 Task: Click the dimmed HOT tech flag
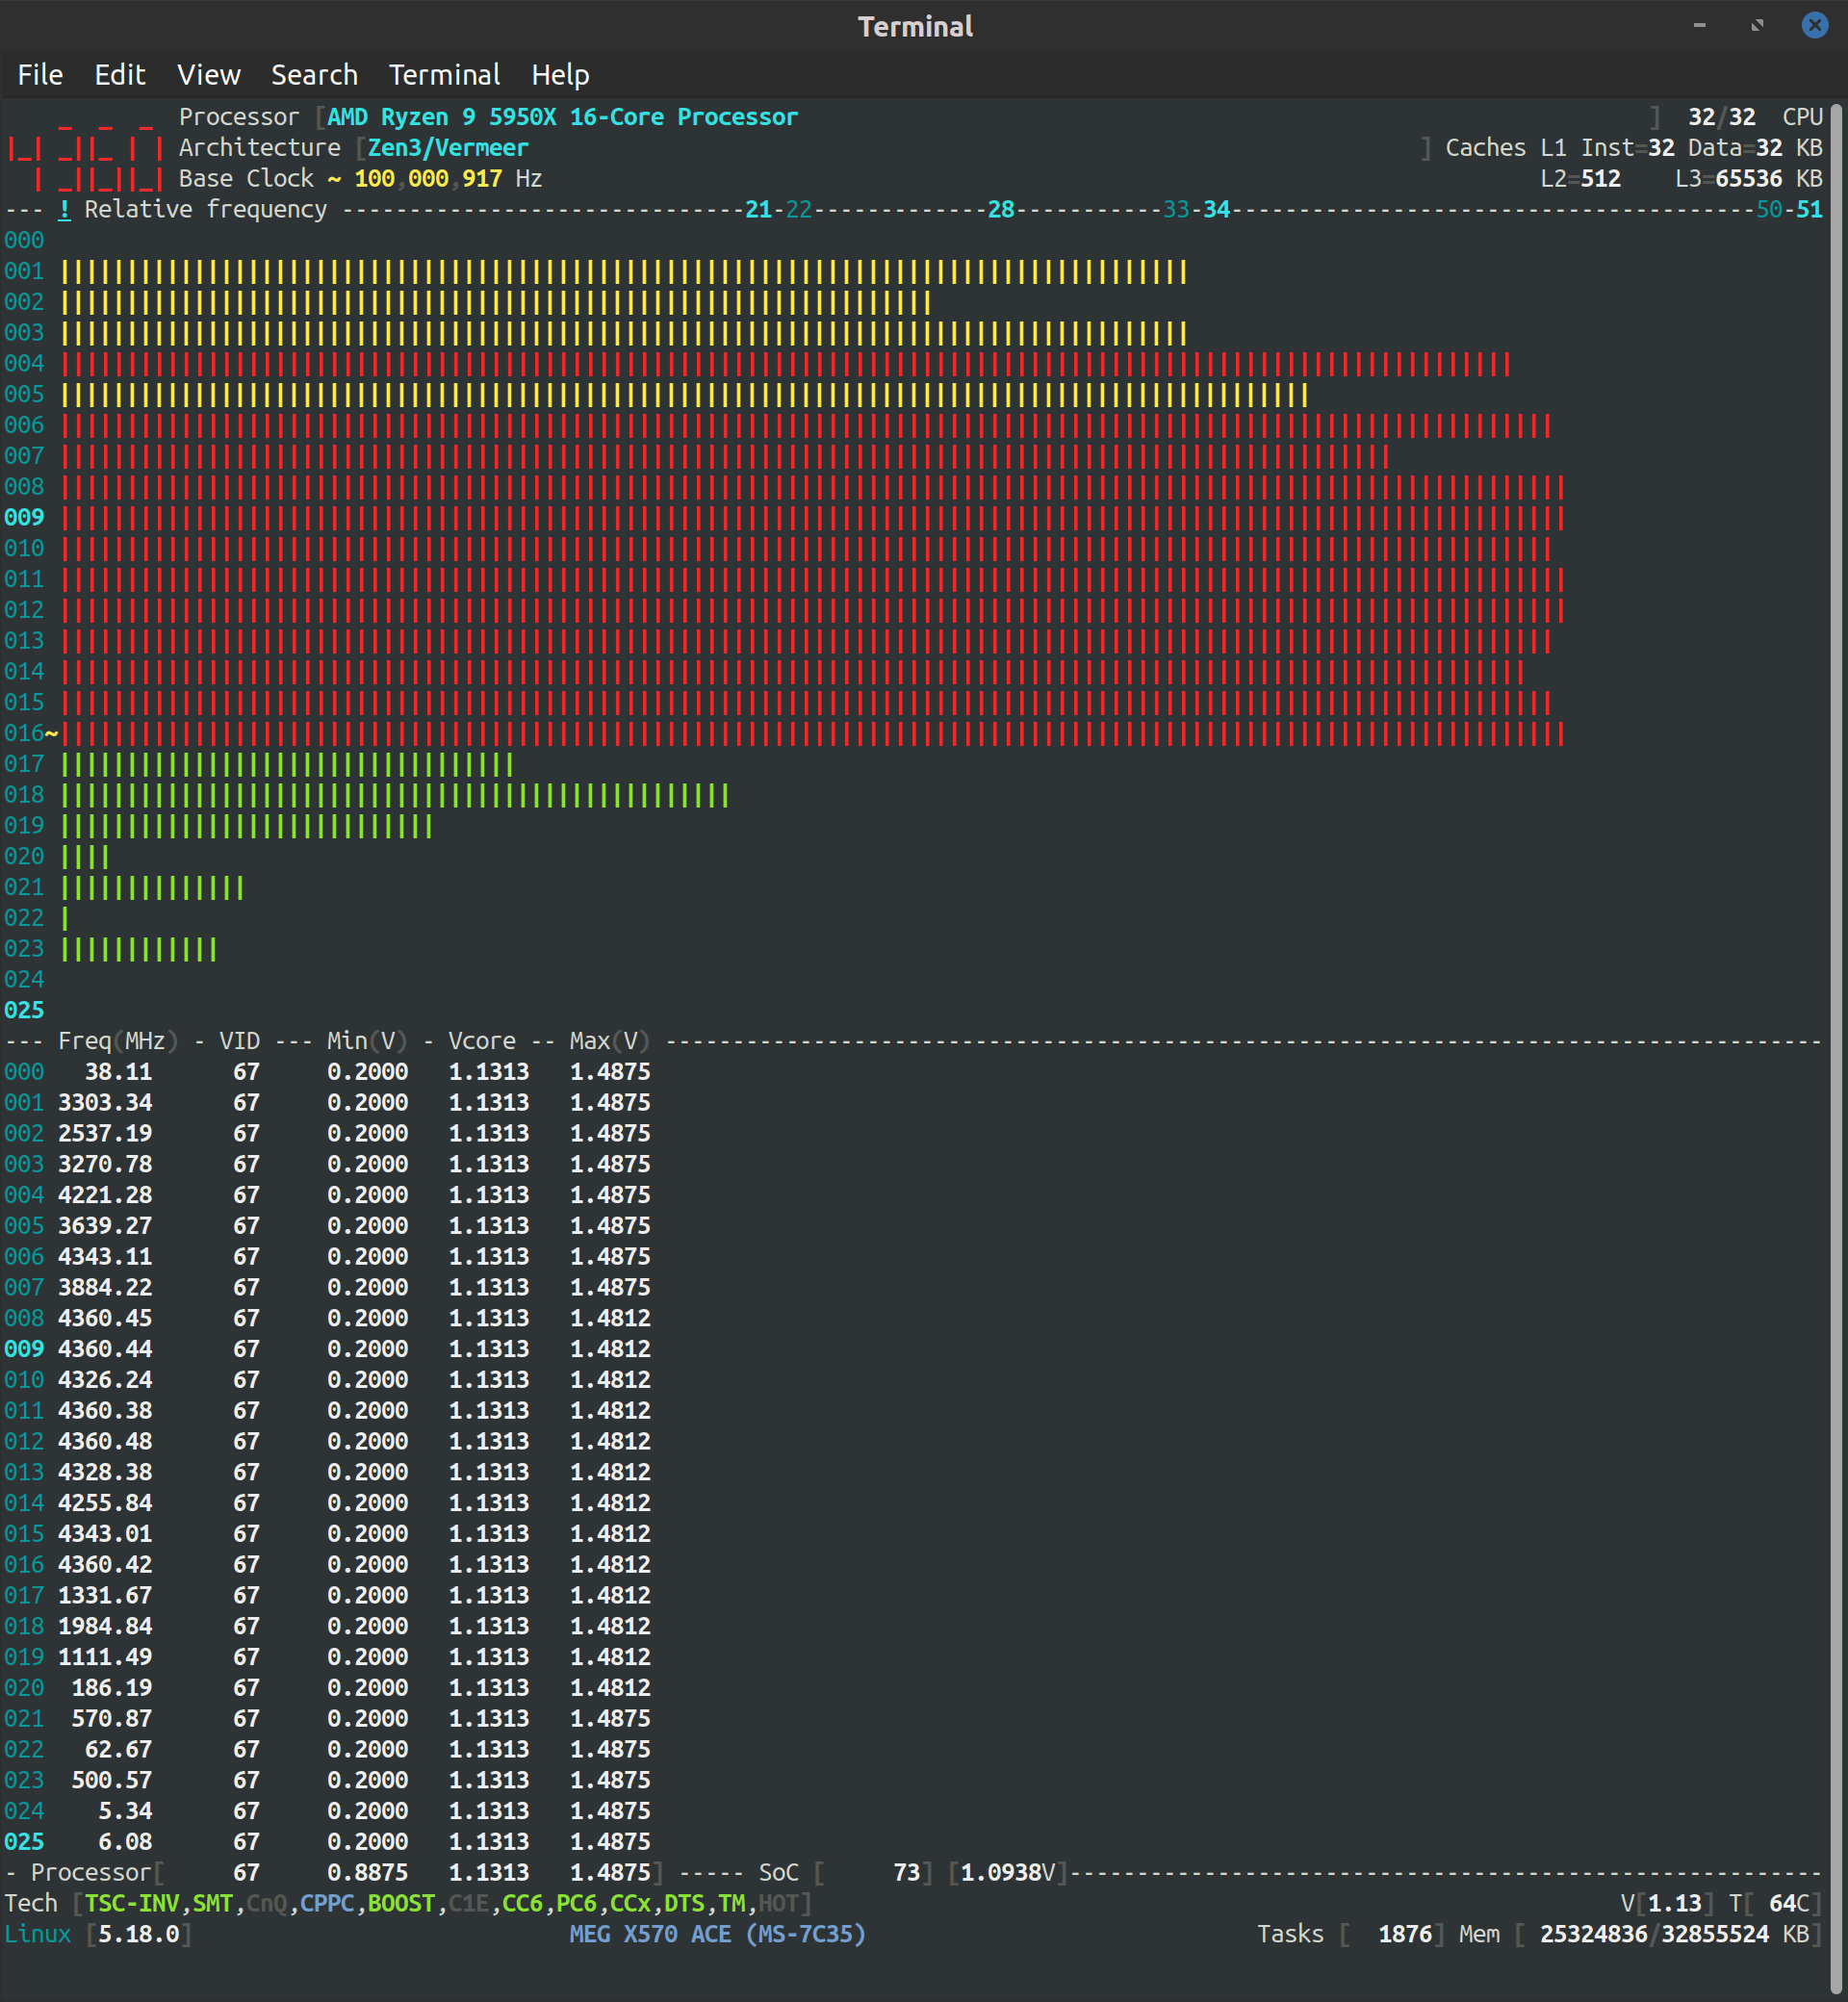click(x=778, y=1903)
